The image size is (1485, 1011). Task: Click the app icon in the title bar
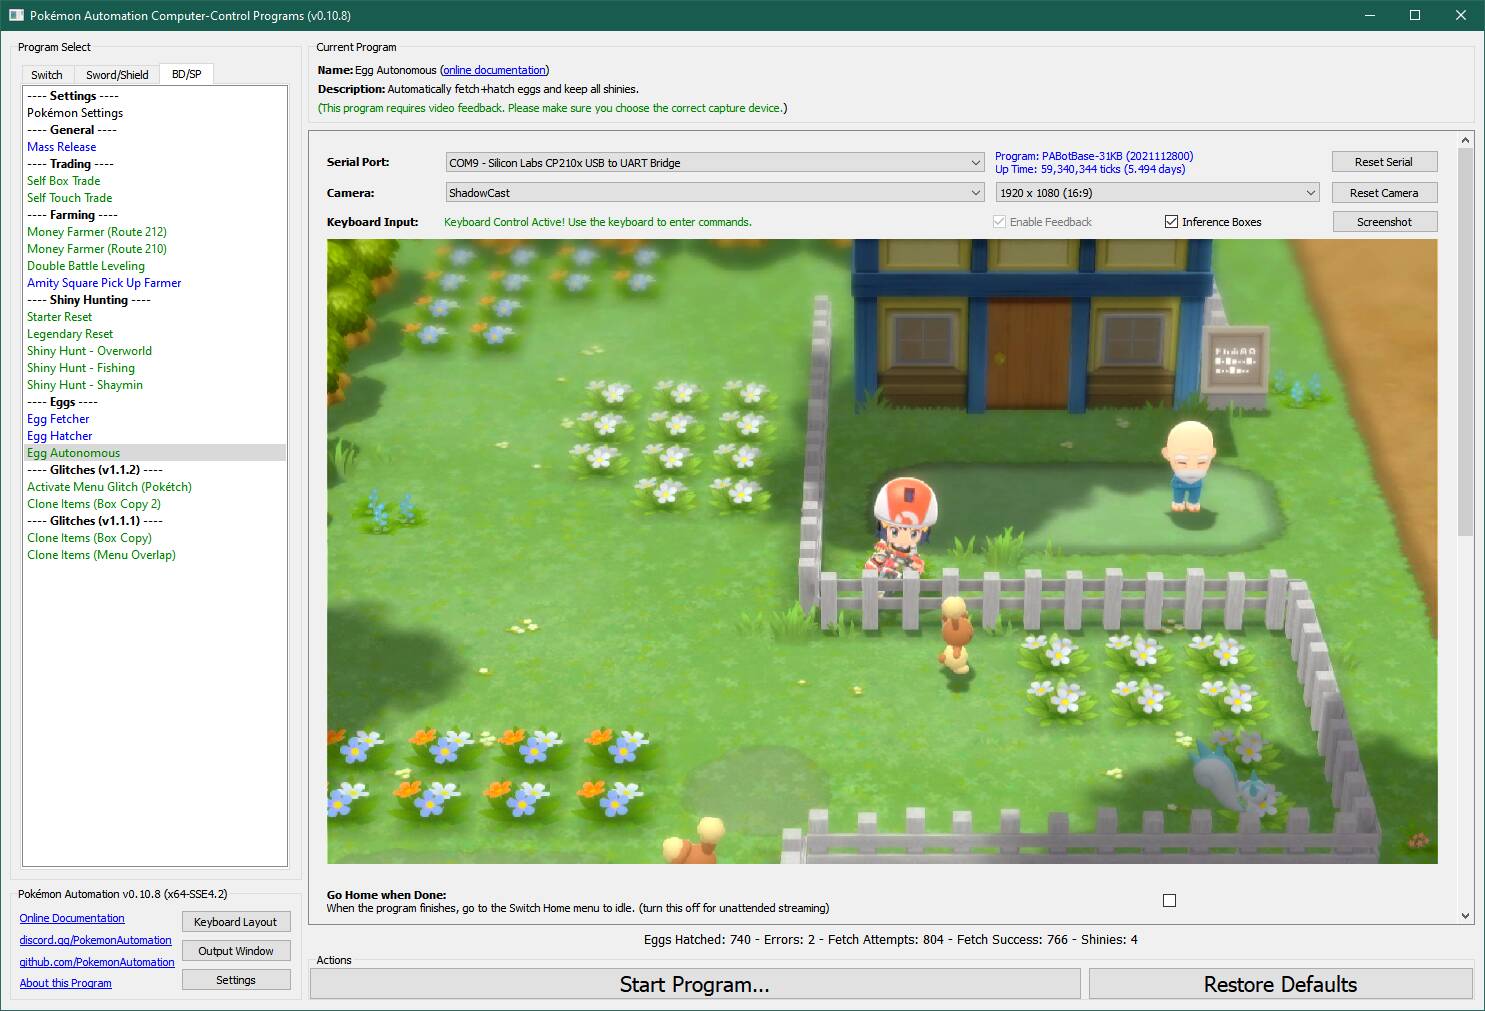pyautogui.click(x=16, y=15)
